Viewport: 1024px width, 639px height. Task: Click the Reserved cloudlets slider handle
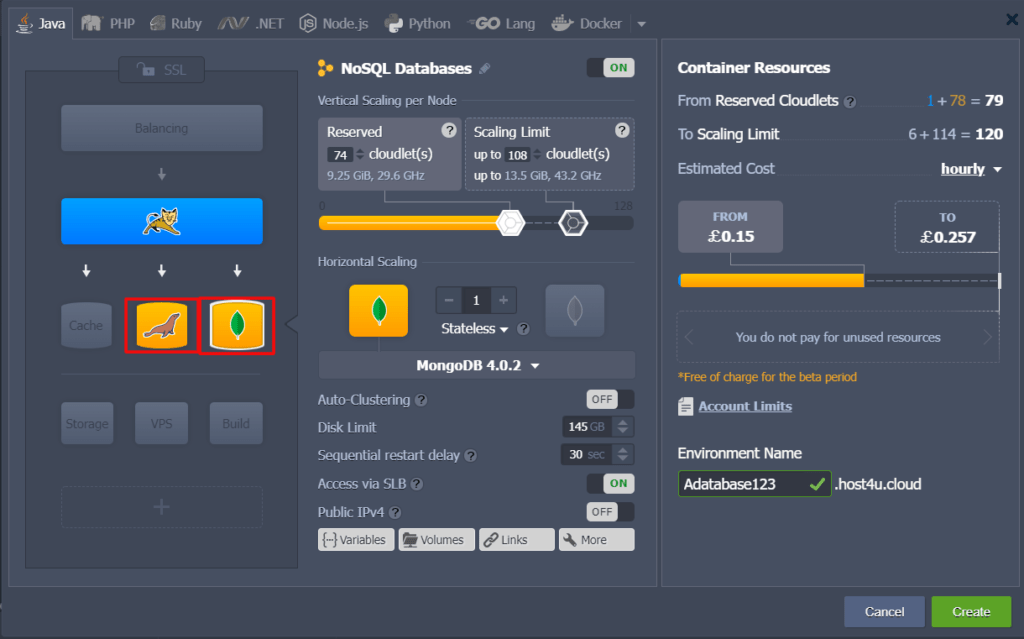click(510, 223)
